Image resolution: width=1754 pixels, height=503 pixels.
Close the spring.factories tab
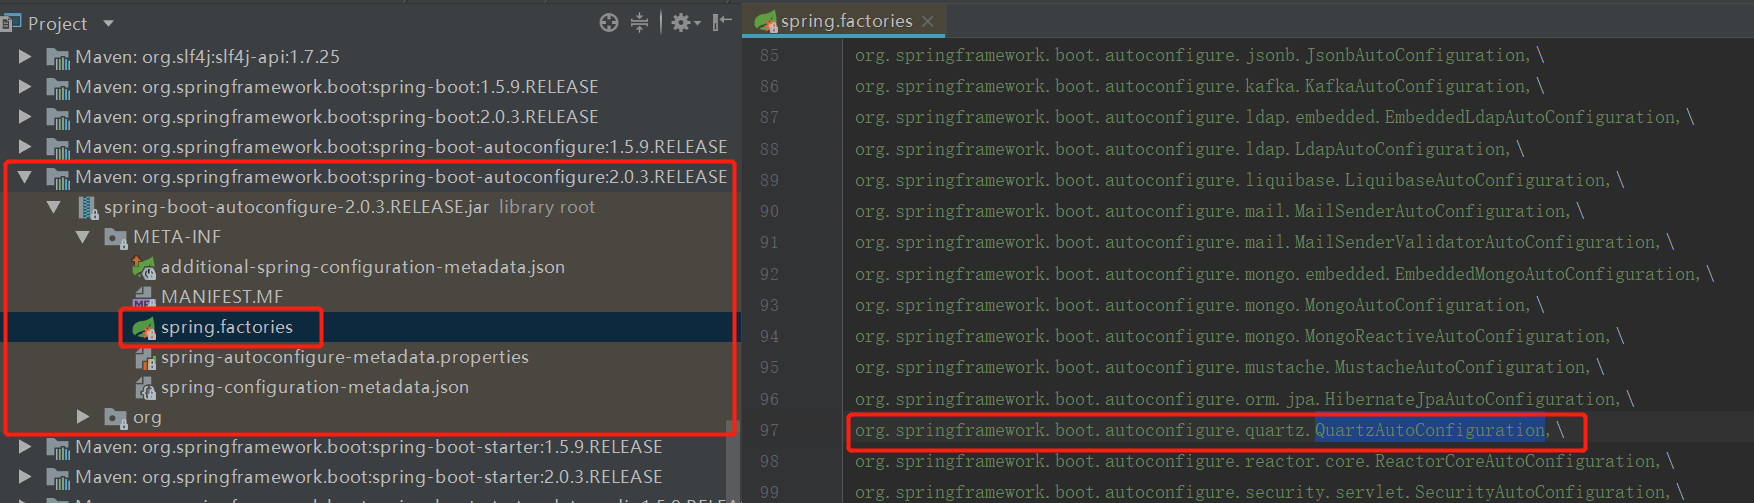(928, 21)
